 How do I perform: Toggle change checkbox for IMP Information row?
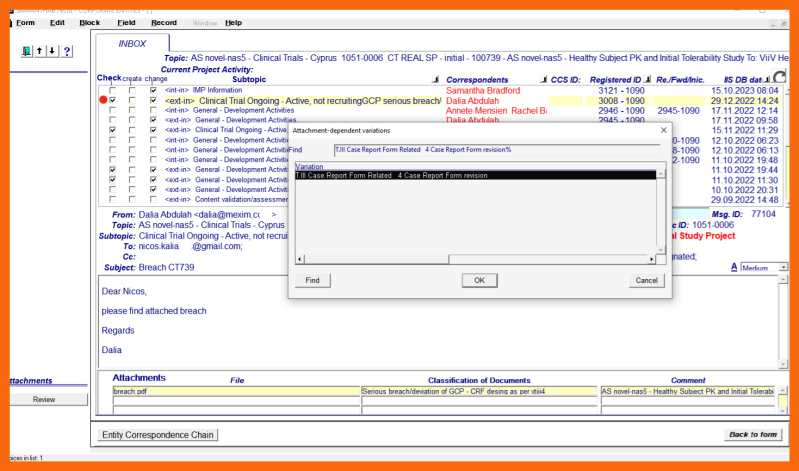tap(153, 90)
